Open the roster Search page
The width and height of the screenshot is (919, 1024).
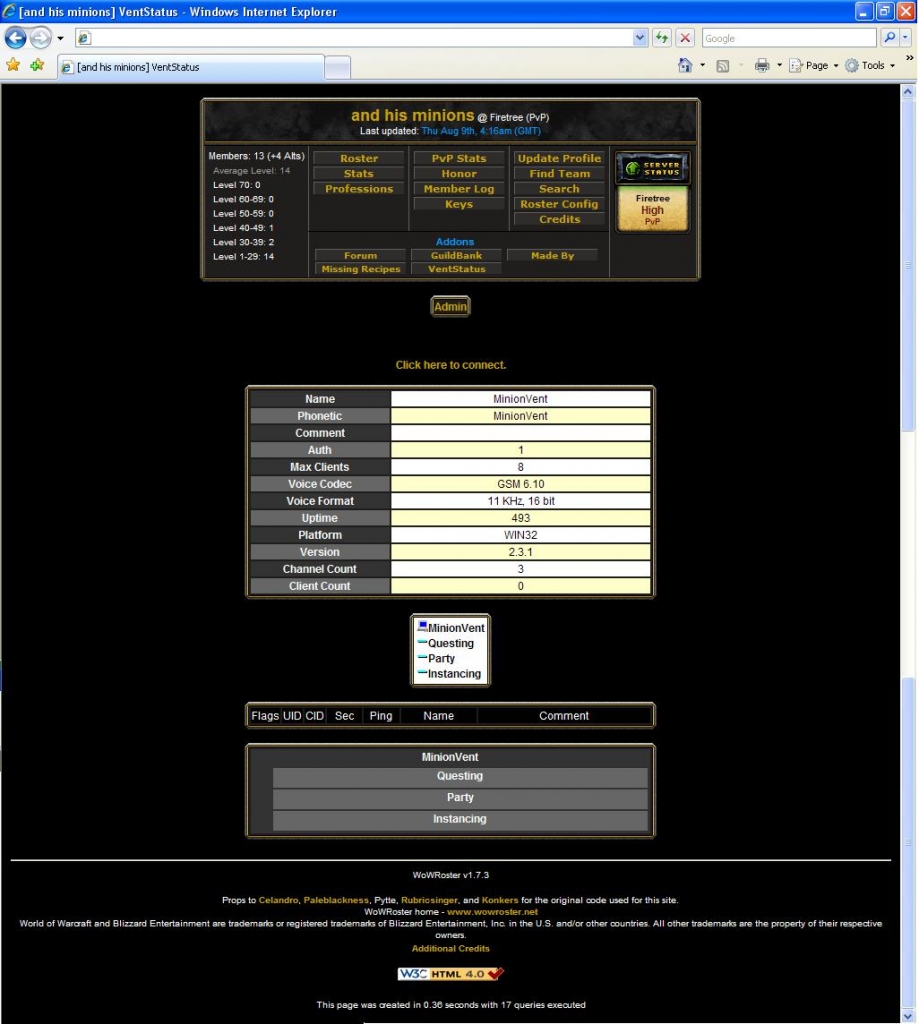(x=559, y=189)
